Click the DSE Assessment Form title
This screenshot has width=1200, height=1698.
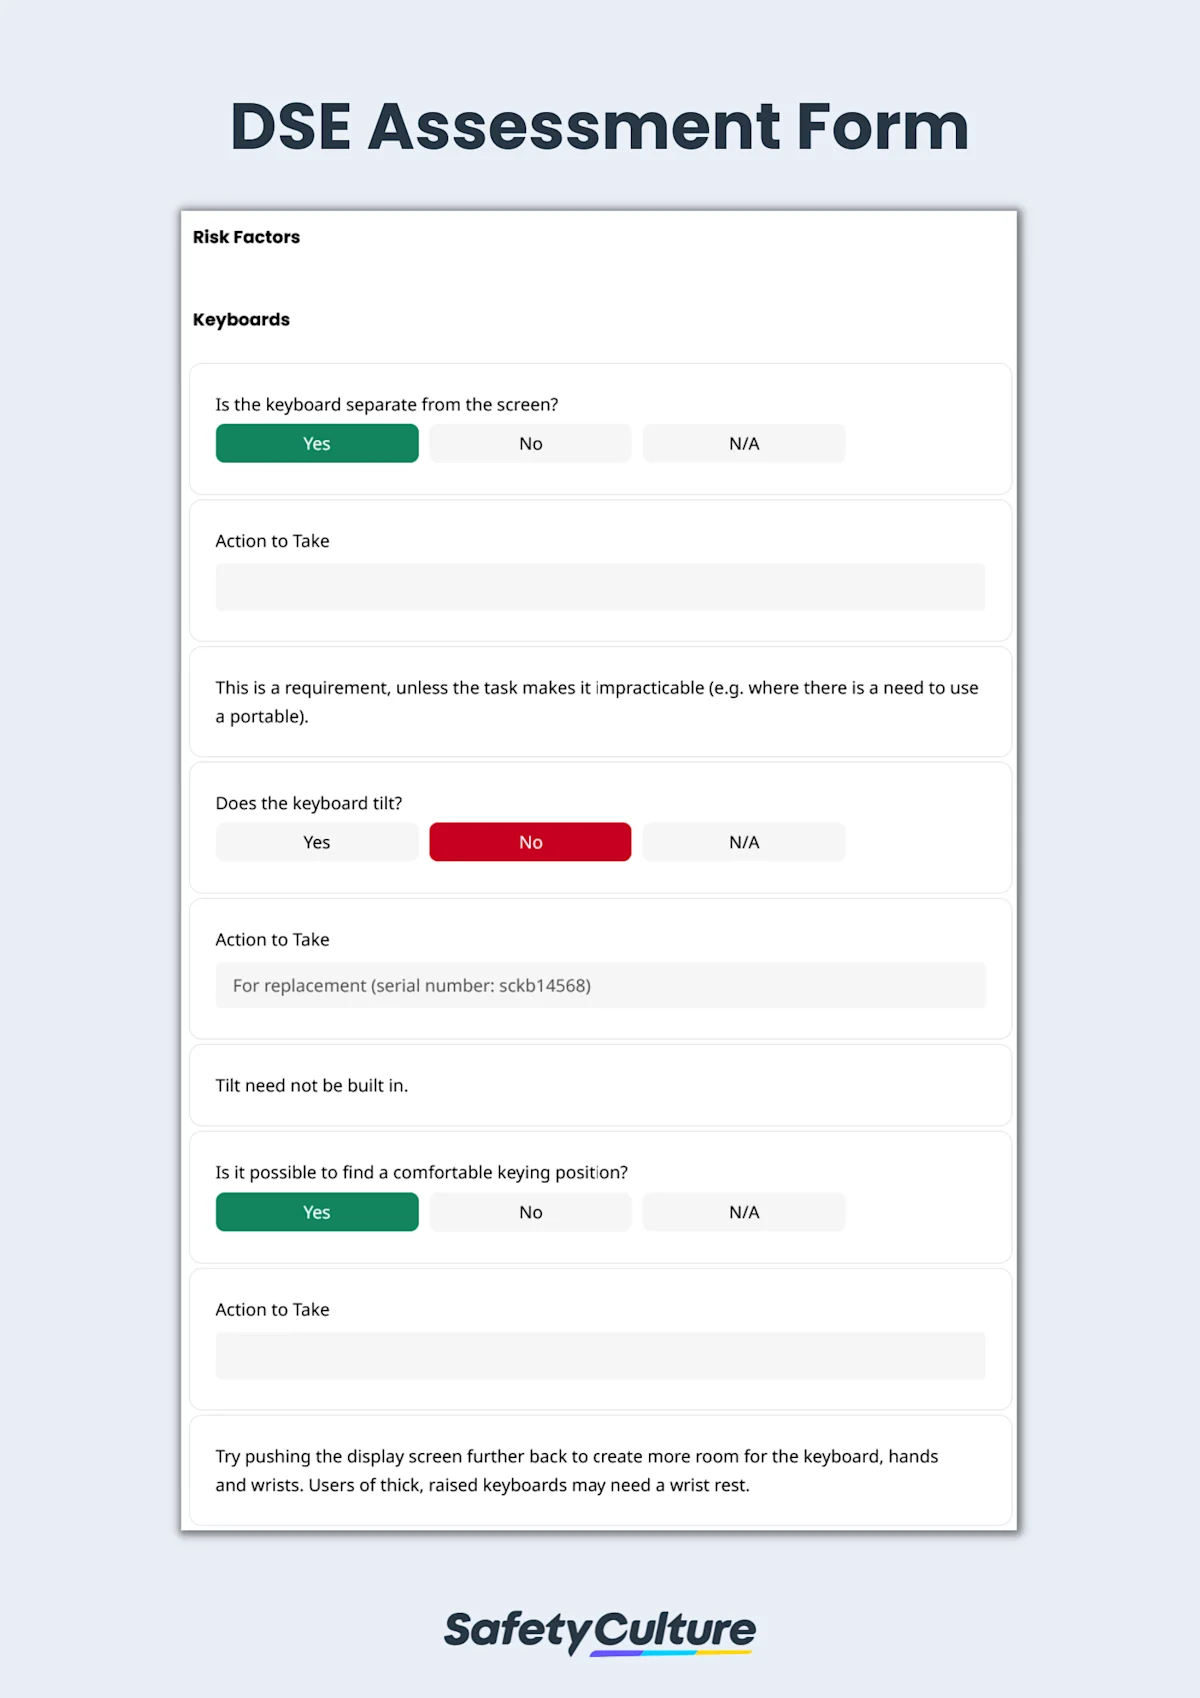(598, 127)
